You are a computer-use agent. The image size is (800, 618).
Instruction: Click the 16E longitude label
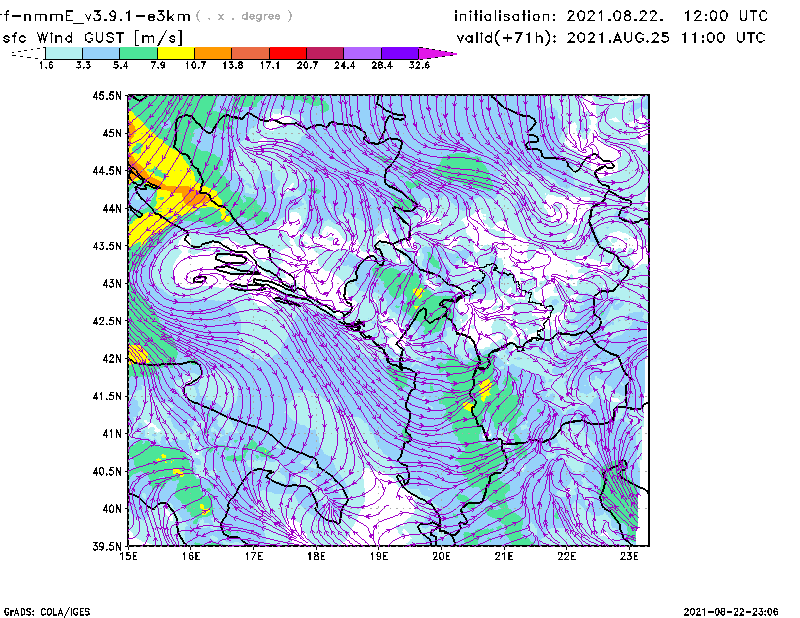(x=191, y=556)
